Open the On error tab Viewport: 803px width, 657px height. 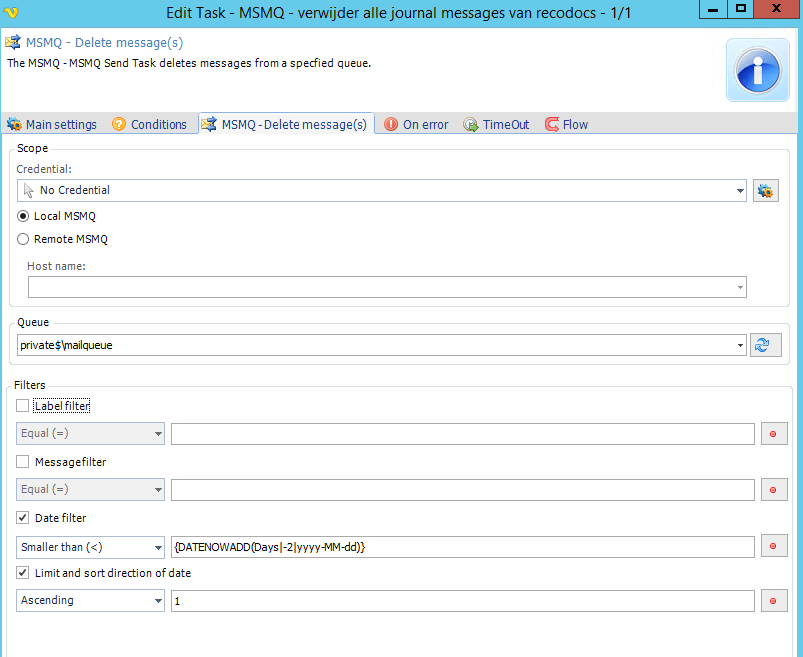pos(416,125)
